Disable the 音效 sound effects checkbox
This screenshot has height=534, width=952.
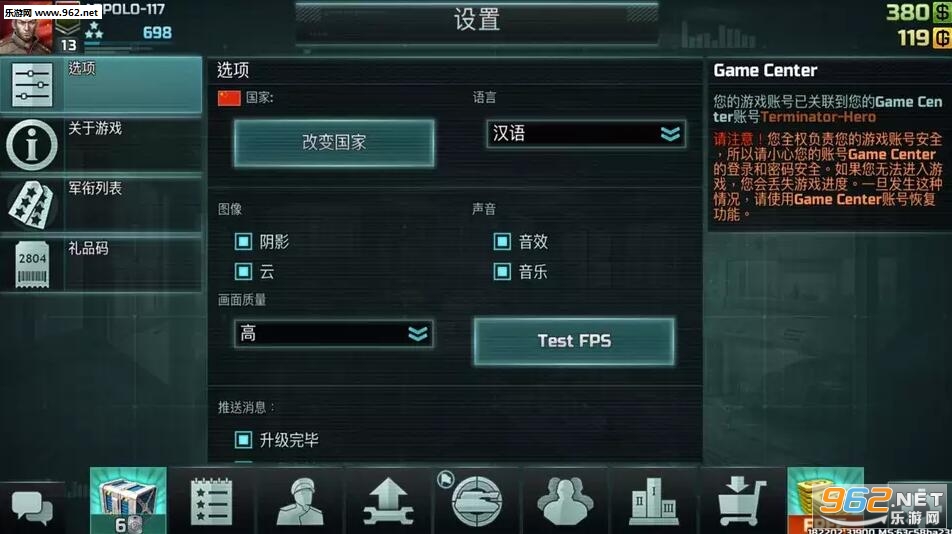tap(502, 242)
